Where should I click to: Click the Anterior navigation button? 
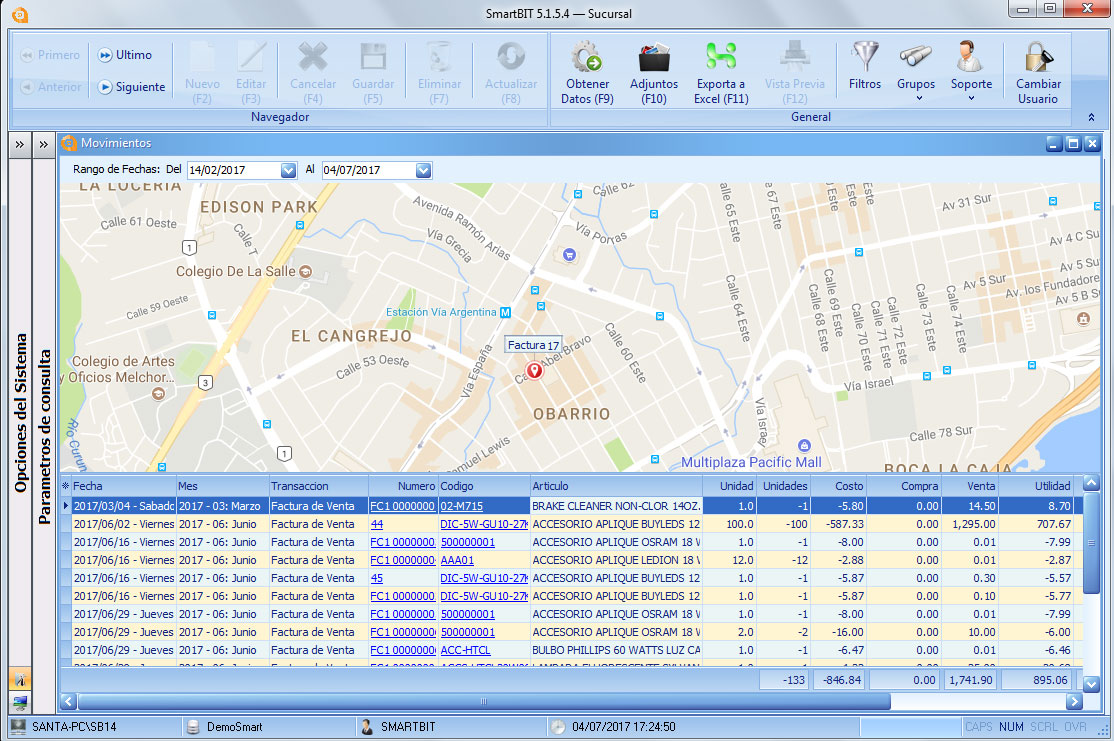pyautogui.click(x=50, y=87)
